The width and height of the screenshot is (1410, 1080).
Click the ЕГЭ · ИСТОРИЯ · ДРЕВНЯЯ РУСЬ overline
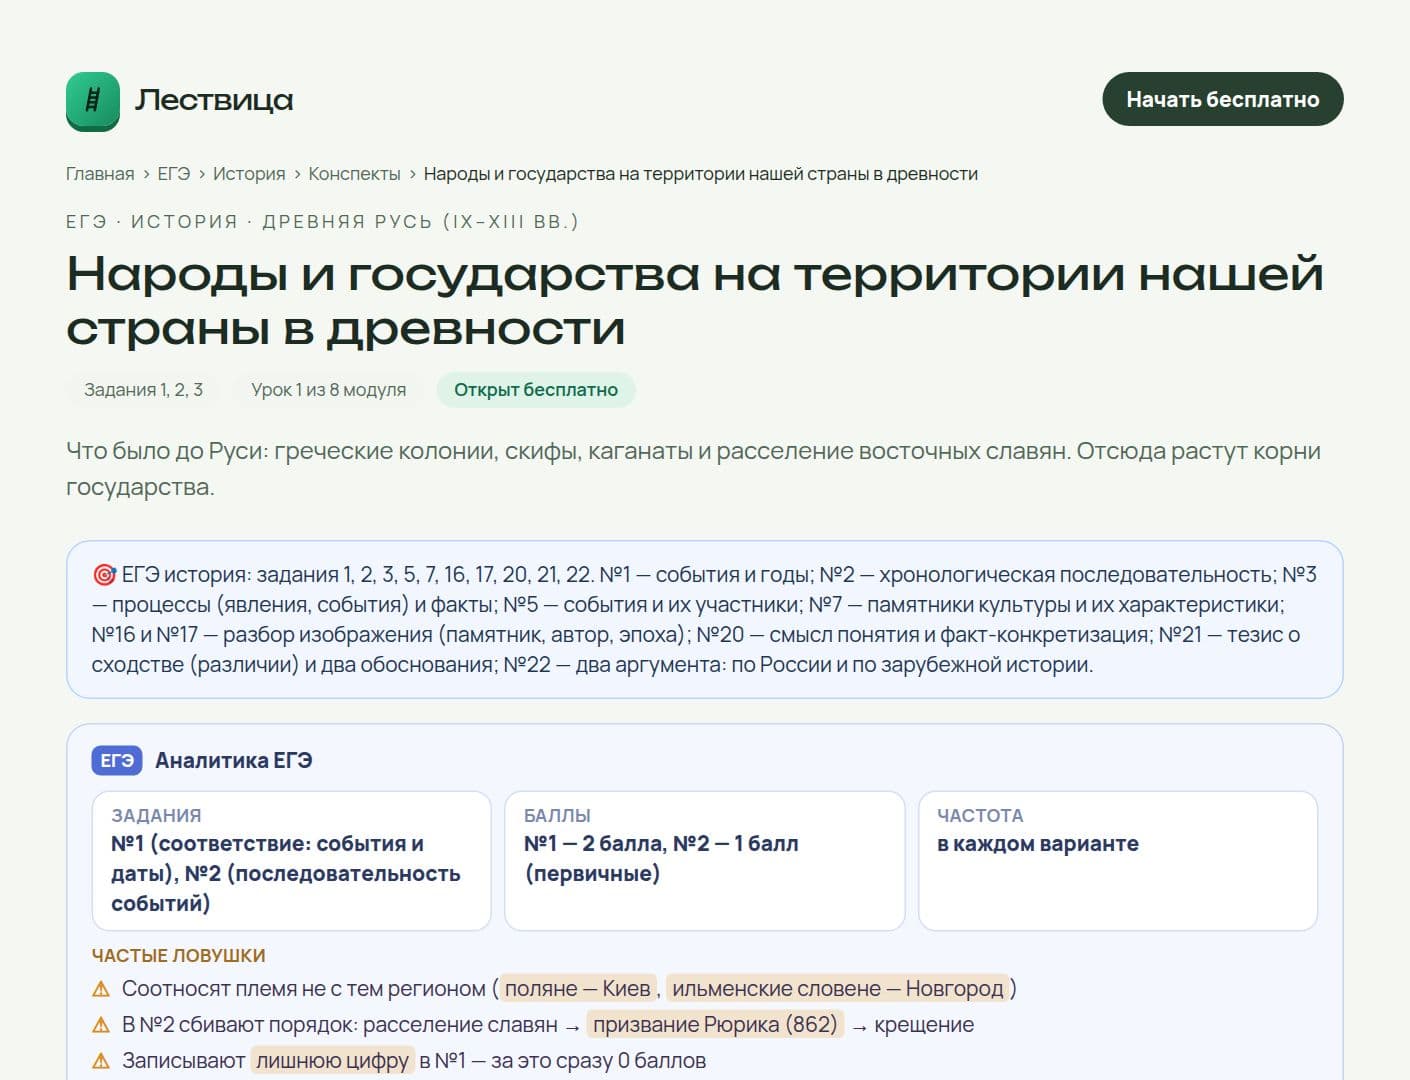click(322, 222)
